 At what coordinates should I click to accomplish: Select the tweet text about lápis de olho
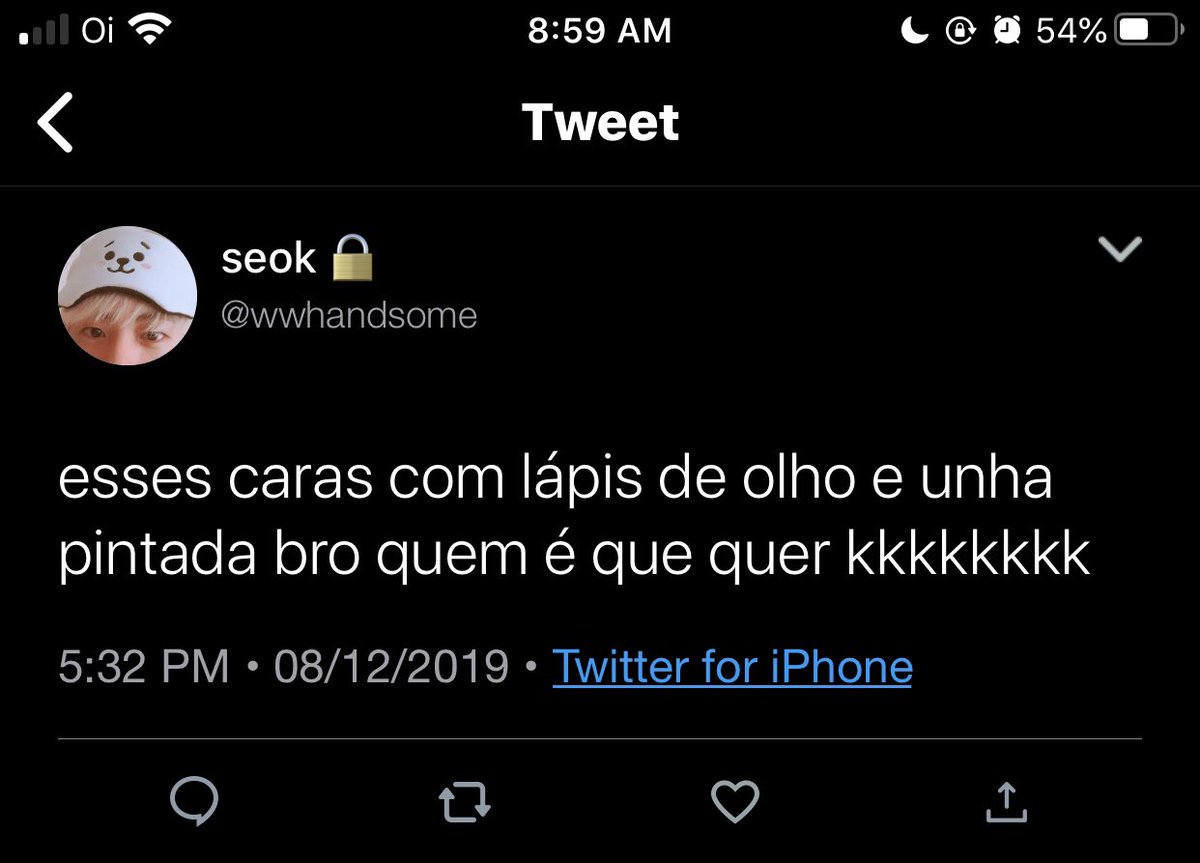(x=573, y=518)
